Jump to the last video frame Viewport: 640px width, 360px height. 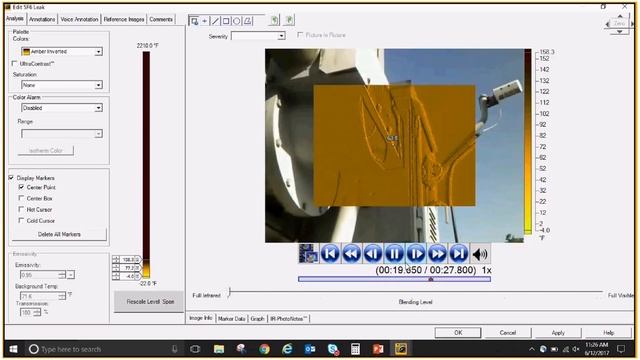(x=458, y=254)
